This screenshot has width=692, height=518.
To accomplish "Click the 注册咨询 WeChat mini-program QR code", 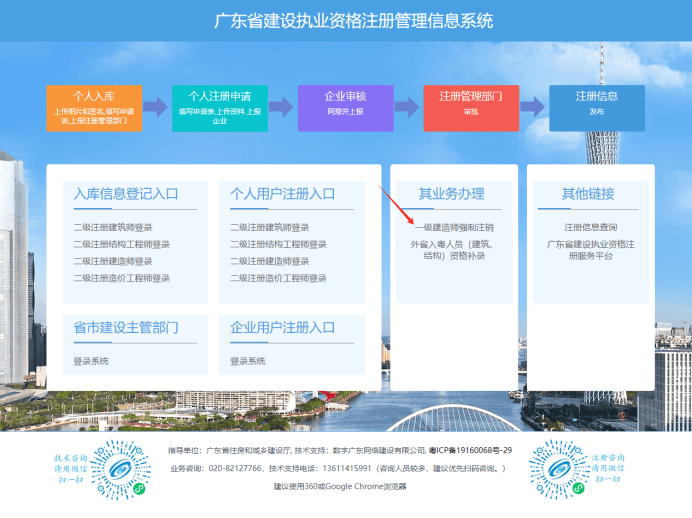I will pyautogui.click(x=558, y=470).
